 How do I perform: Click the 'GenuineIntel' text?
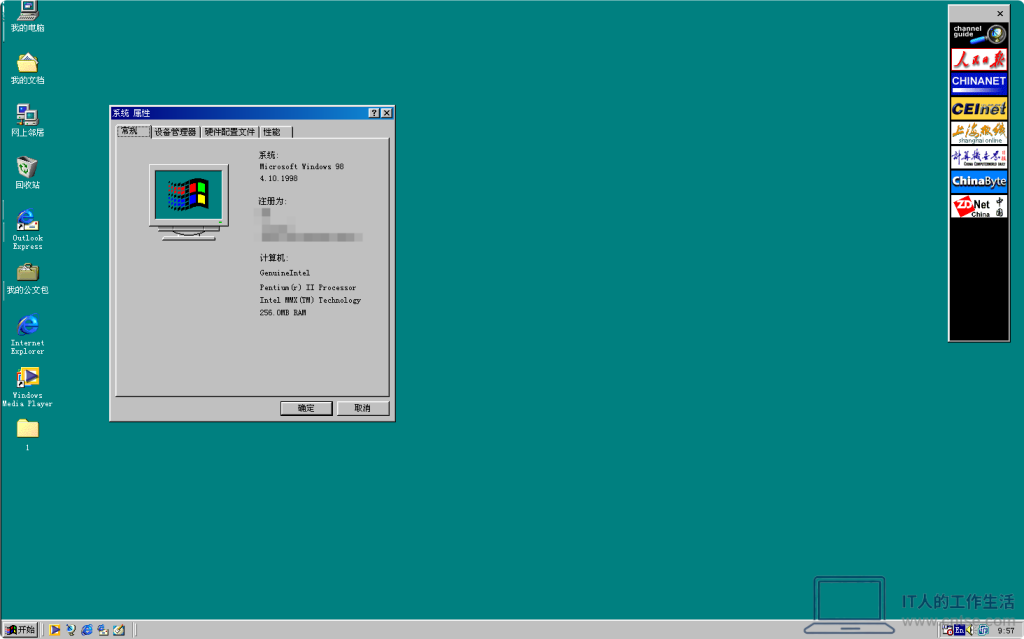tap(284, 273)
